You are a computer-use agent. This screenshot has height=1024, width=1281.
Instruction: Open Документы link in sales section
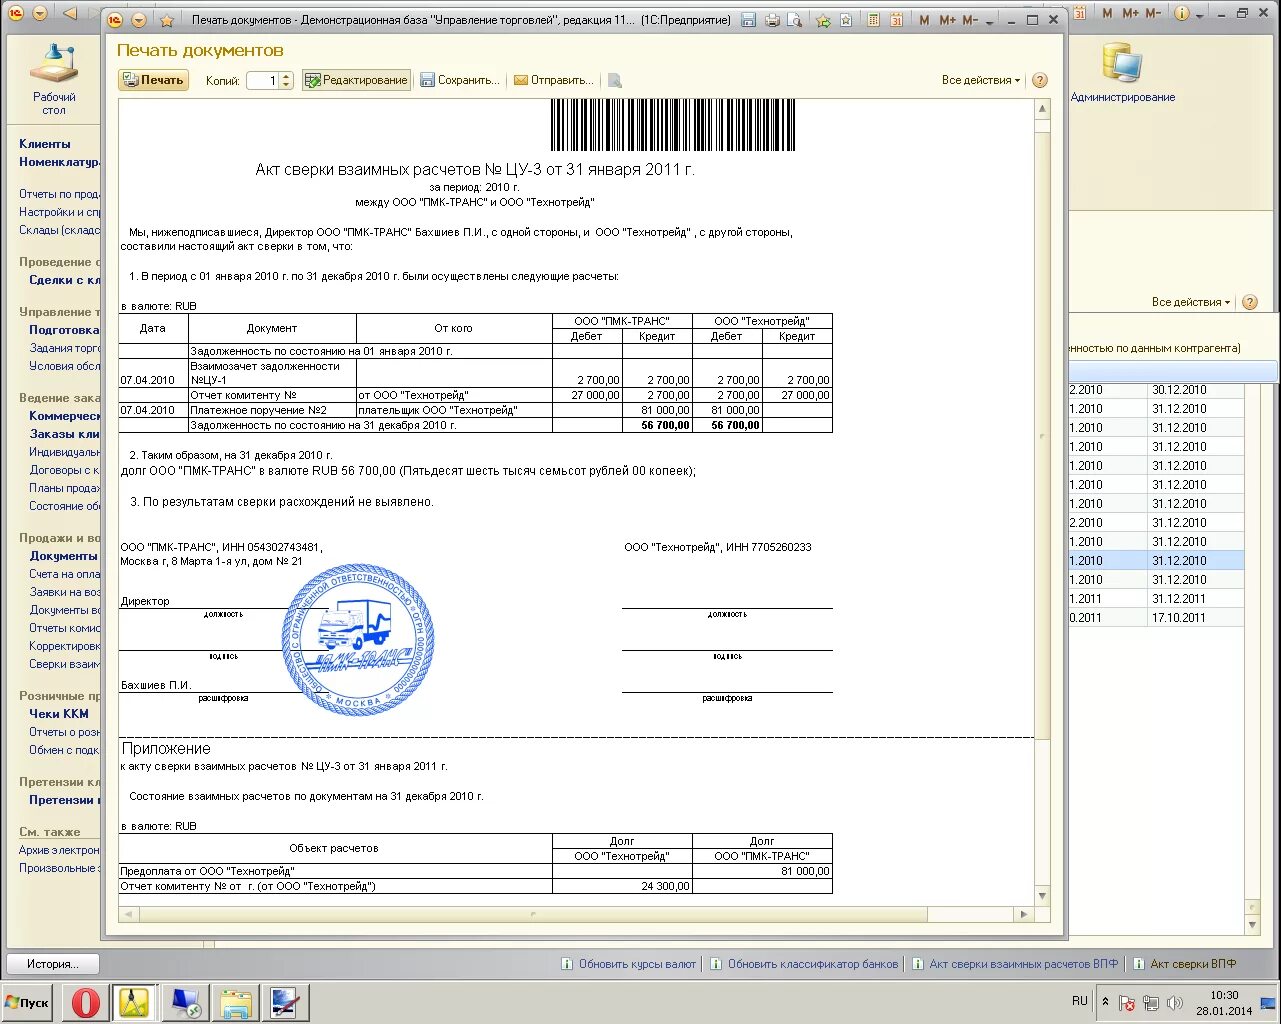point(64,556)
